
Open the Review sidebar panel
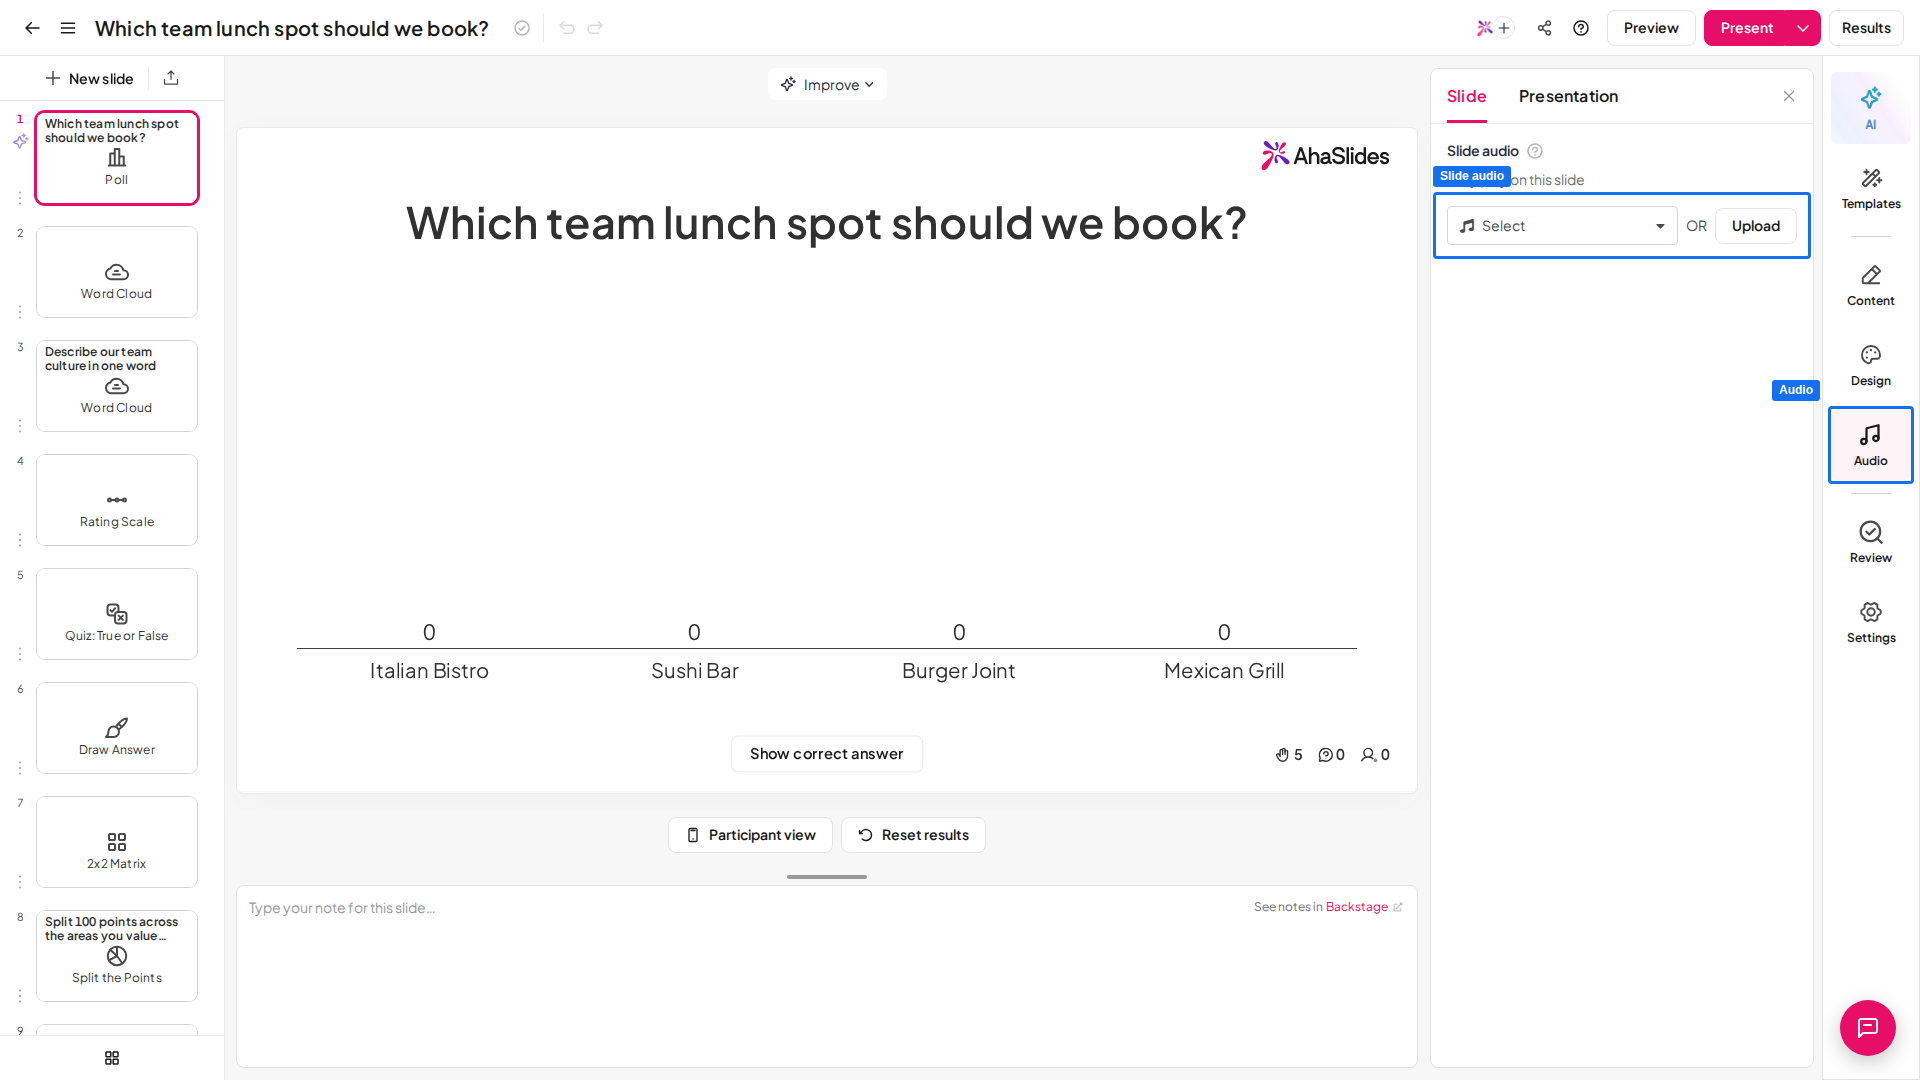pos(1870,543)
